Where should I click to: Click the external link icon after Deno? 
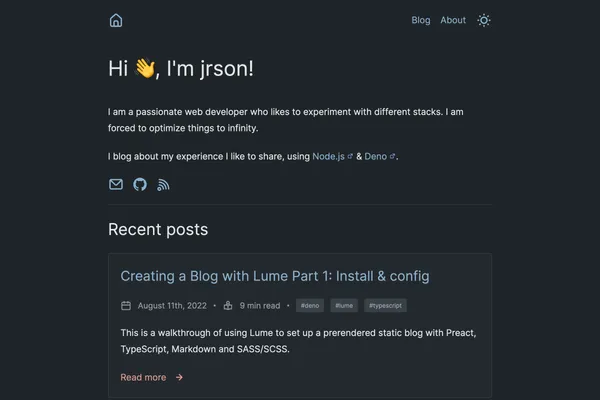point(392,157)
